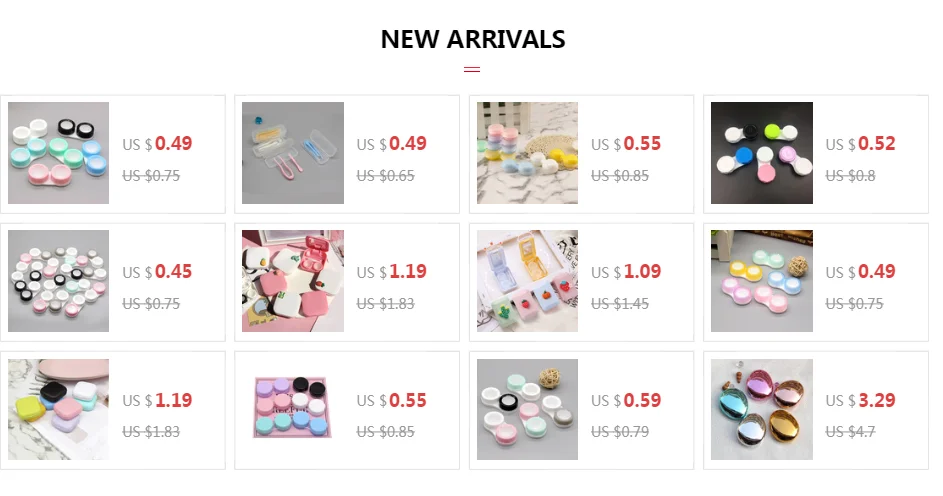The image size is (943, 496).
Task: Click the crossed-out US $0.65 original price
Action: [x=385, y=176]
